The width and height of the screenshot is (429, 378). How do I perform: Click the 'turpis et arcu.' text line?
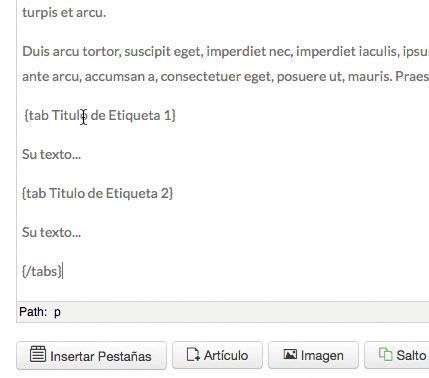click(x=64, y=13)
